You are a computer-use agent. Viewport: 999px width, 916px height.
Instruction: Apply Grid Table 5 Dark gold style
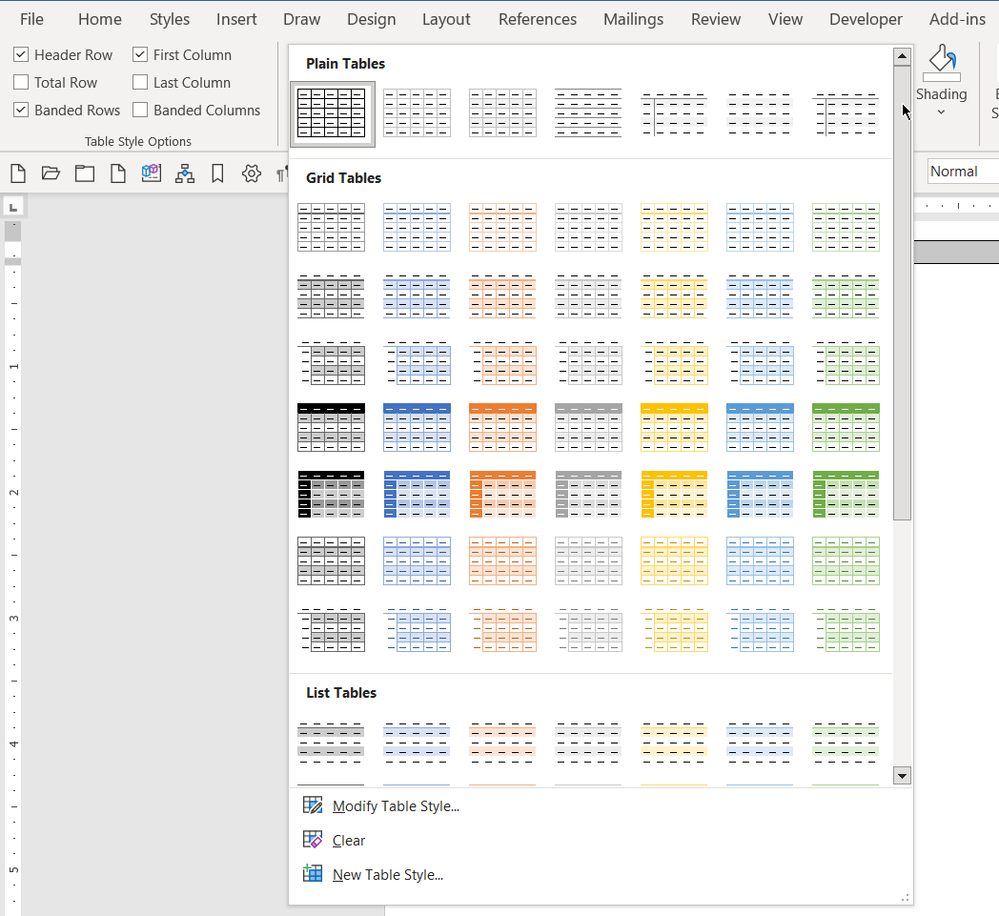(674, 494)
